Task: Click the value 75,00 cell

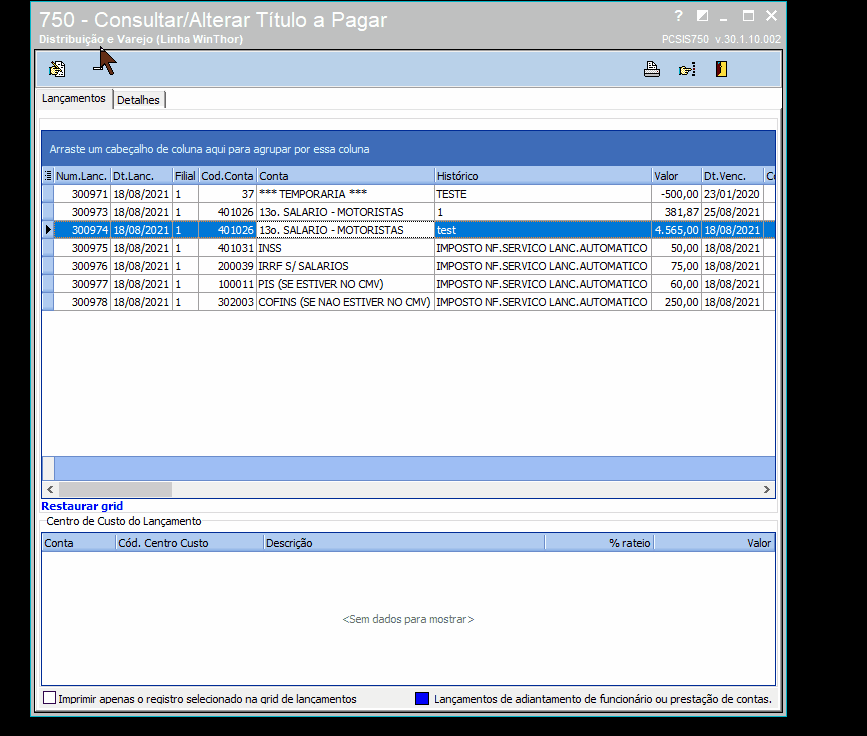Action: tap(677, 266)
